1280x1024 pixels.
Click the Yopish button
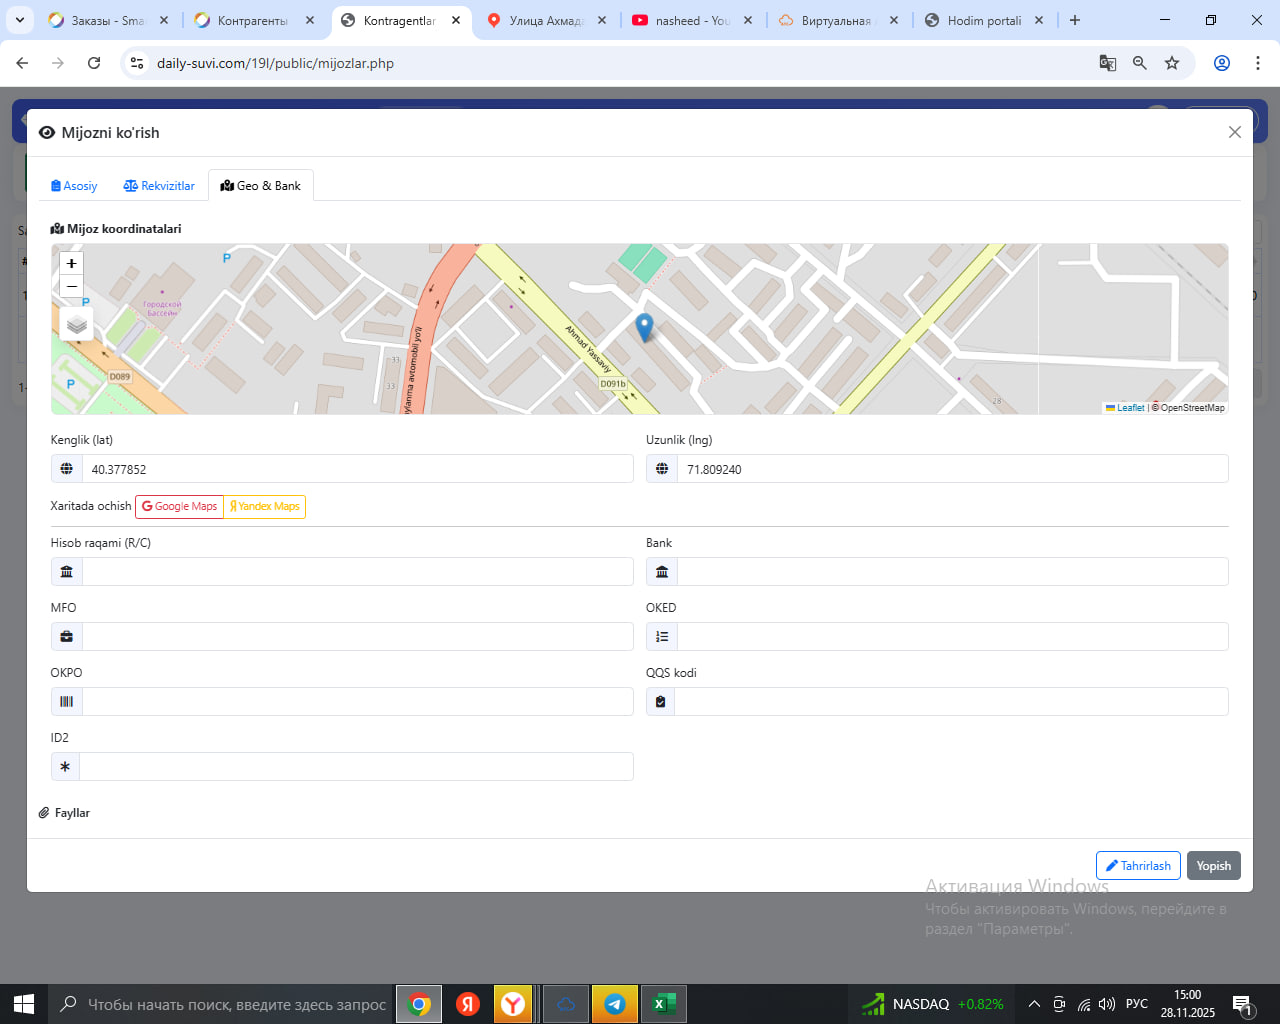1213,866
